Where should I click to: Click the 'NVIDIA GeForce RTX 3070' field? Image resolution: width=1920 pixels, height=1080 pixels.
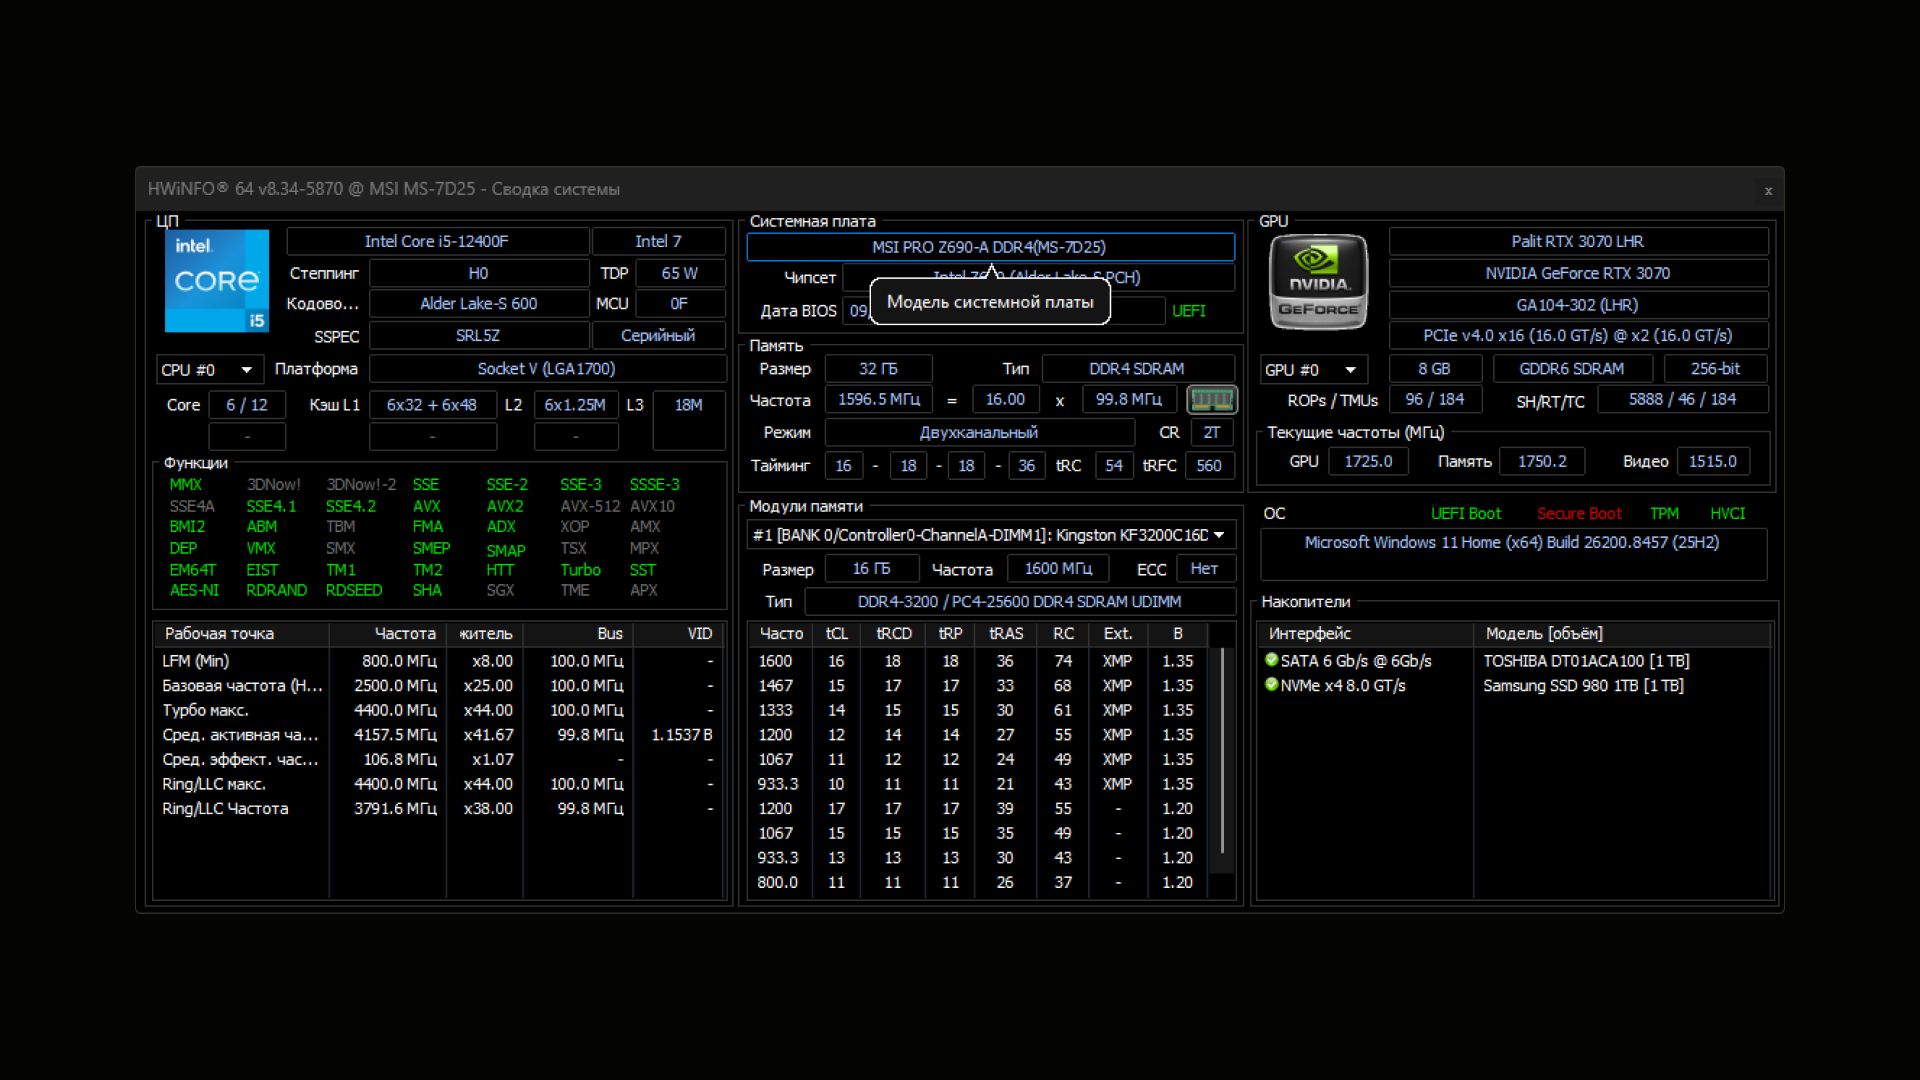tap(1578, 273)
